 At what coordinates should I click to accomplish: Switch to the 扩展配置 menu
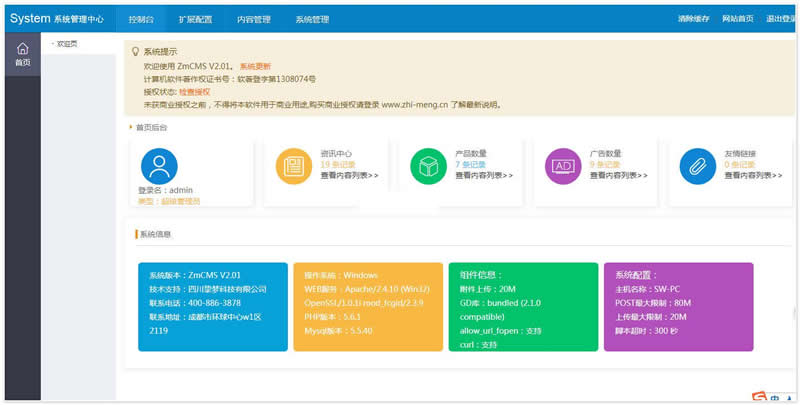[x=196, y=18]
